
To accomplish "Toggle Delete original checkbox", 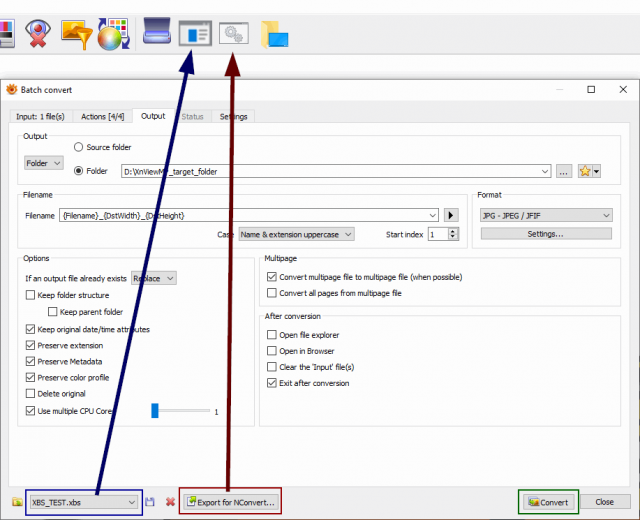I will [30, 393].
